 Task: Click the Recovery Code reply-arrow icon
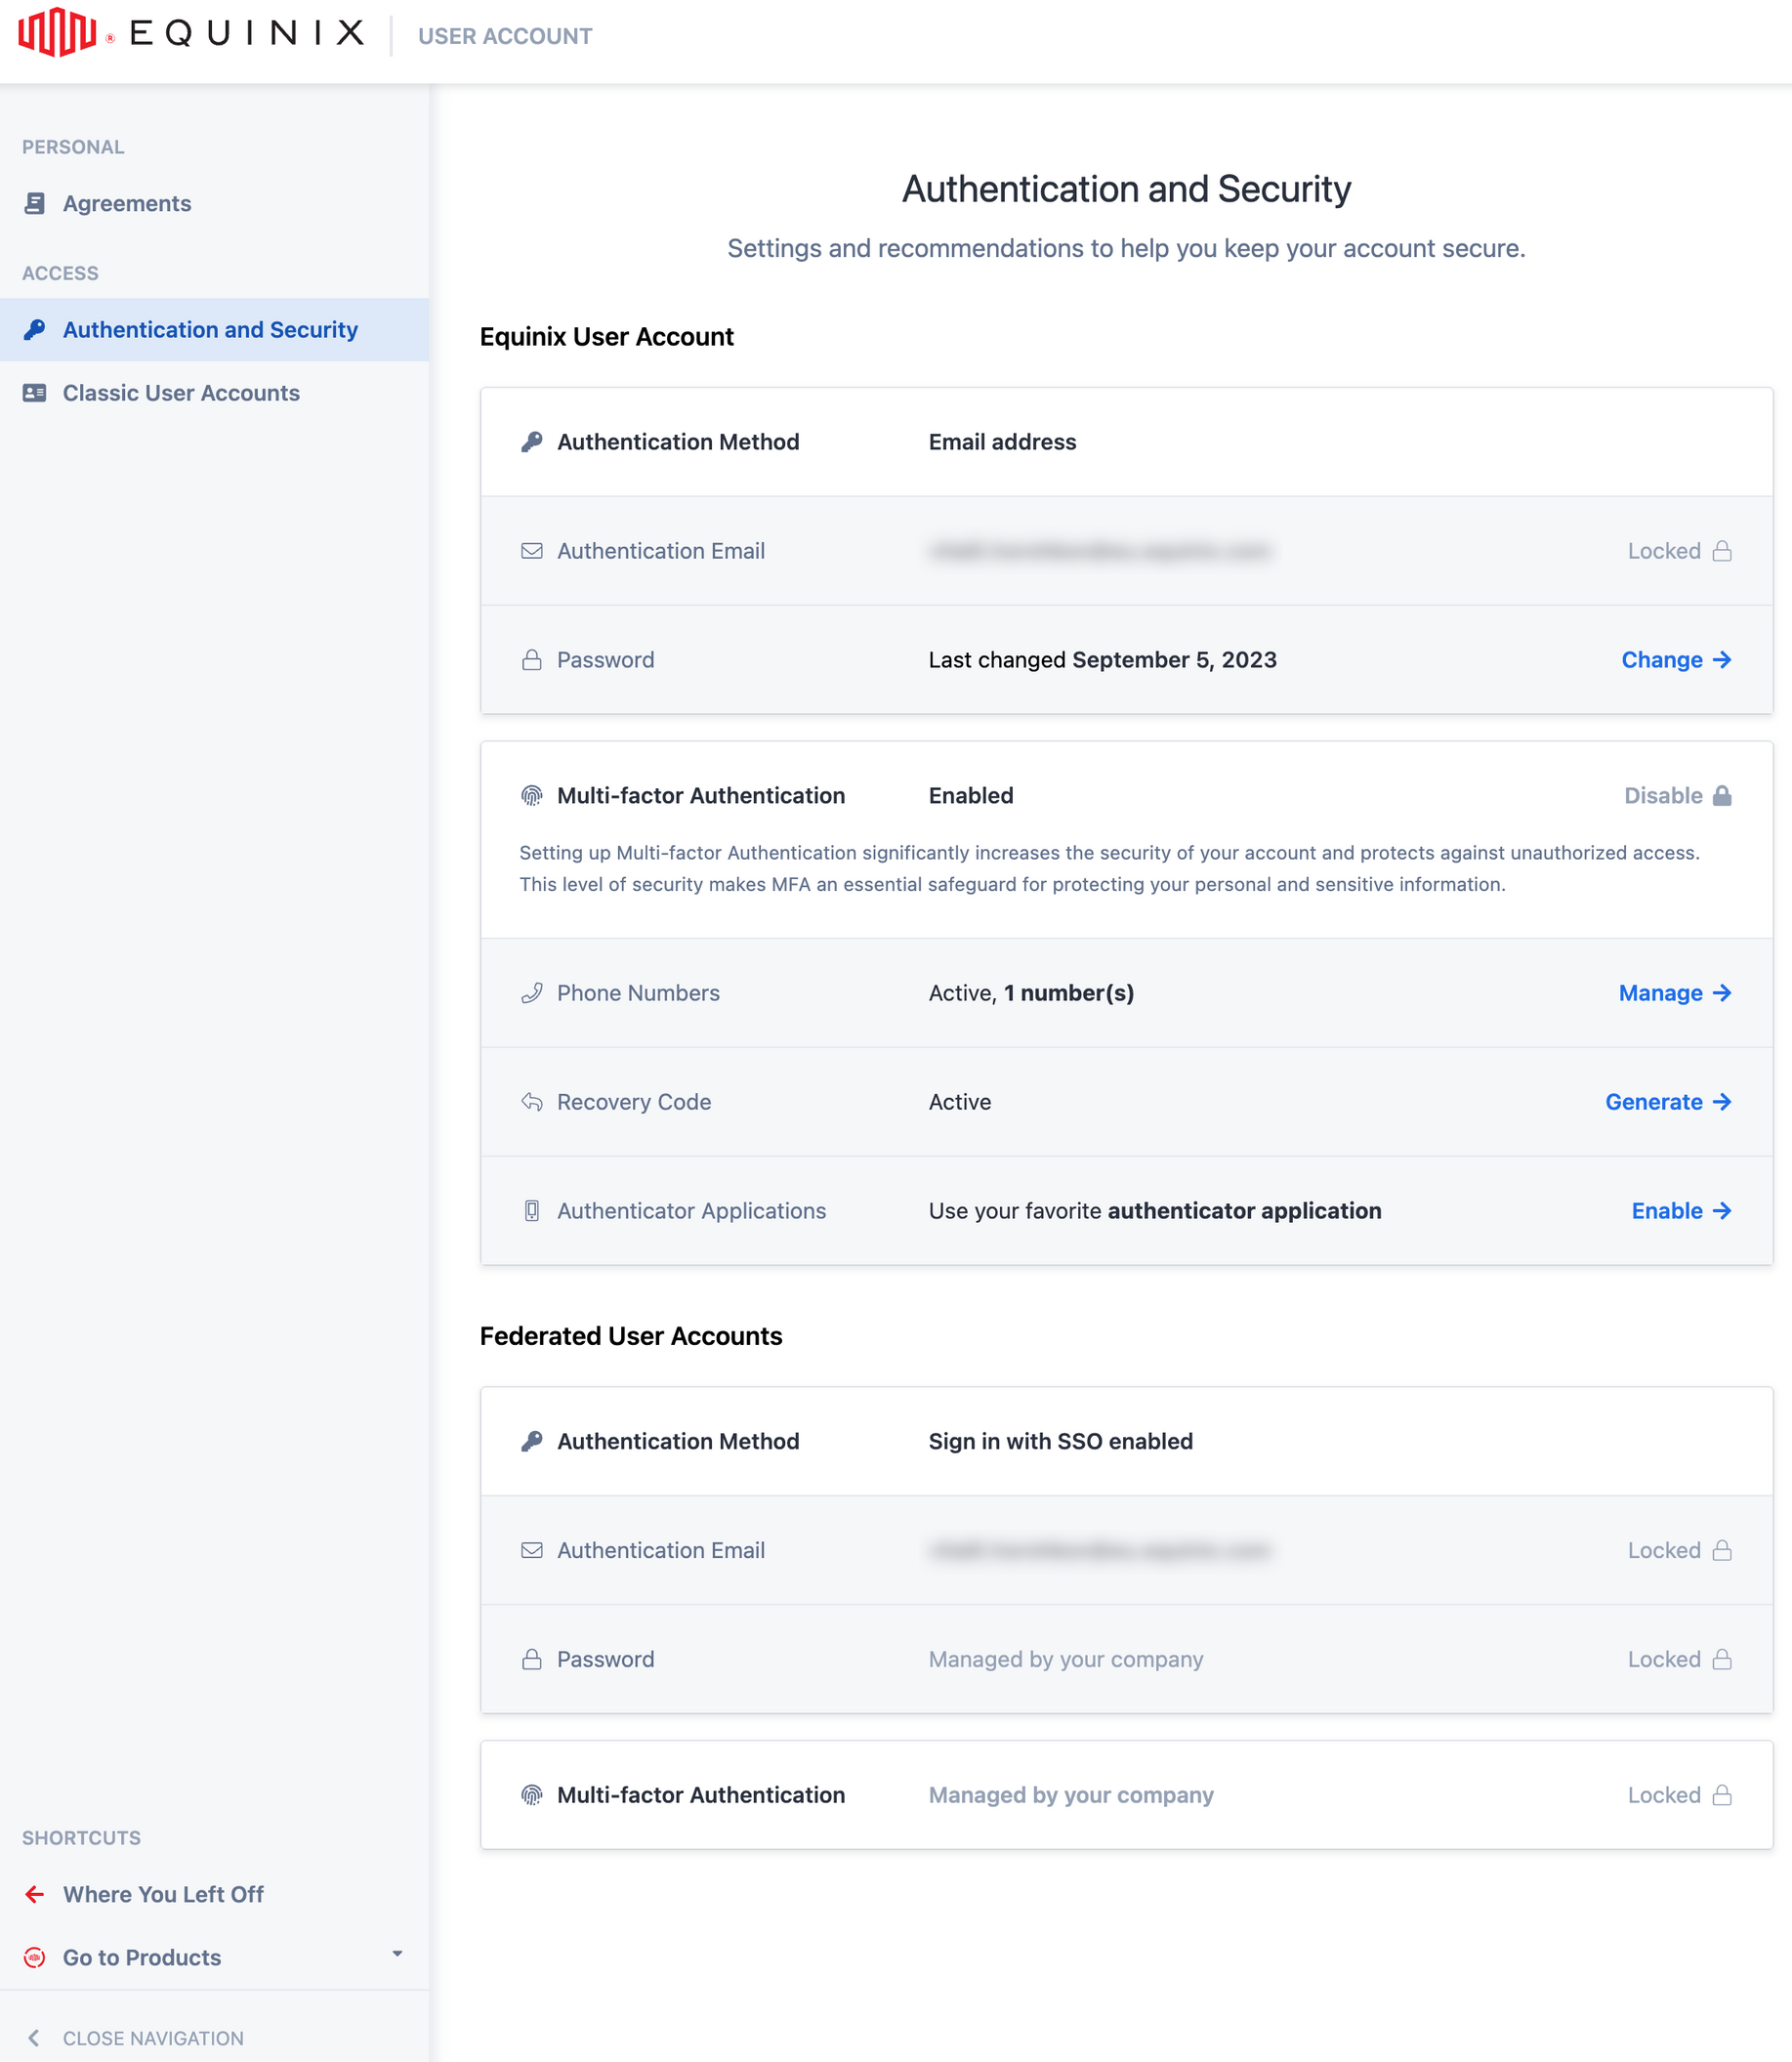click(x=532, y=1102)
